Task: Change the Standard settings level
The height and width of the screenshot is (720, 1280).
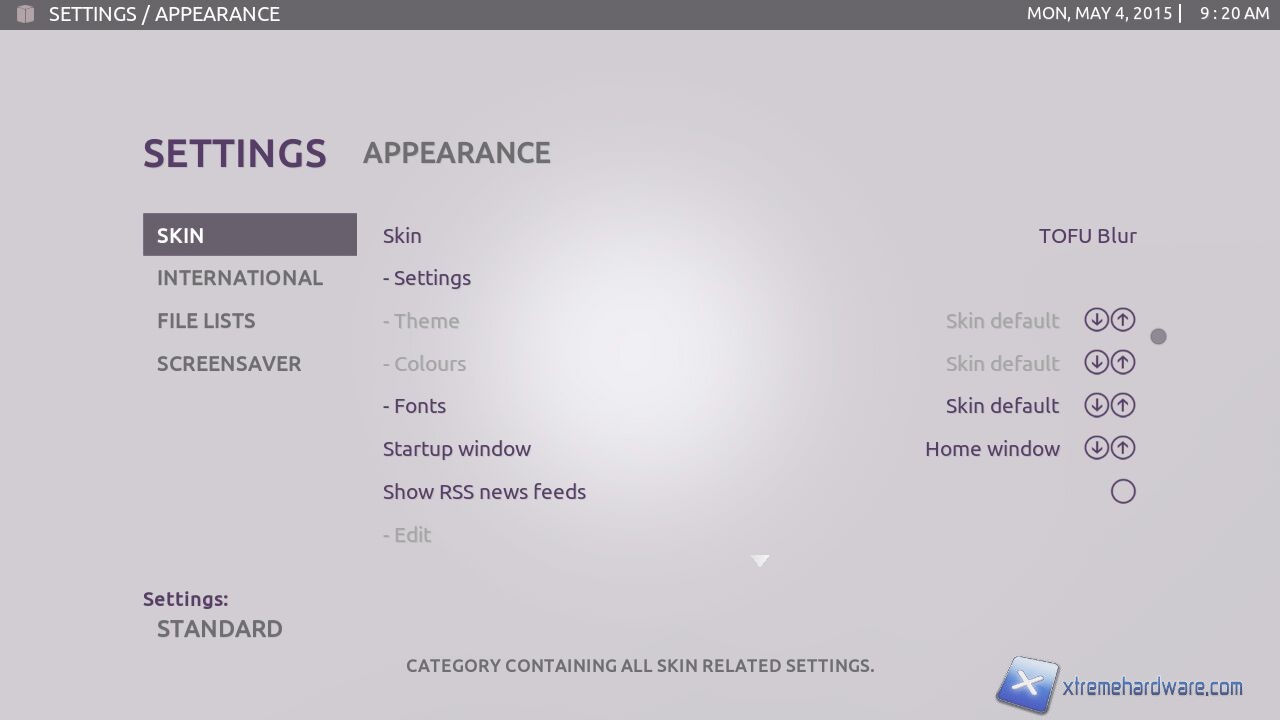Action: coord(220,629)
